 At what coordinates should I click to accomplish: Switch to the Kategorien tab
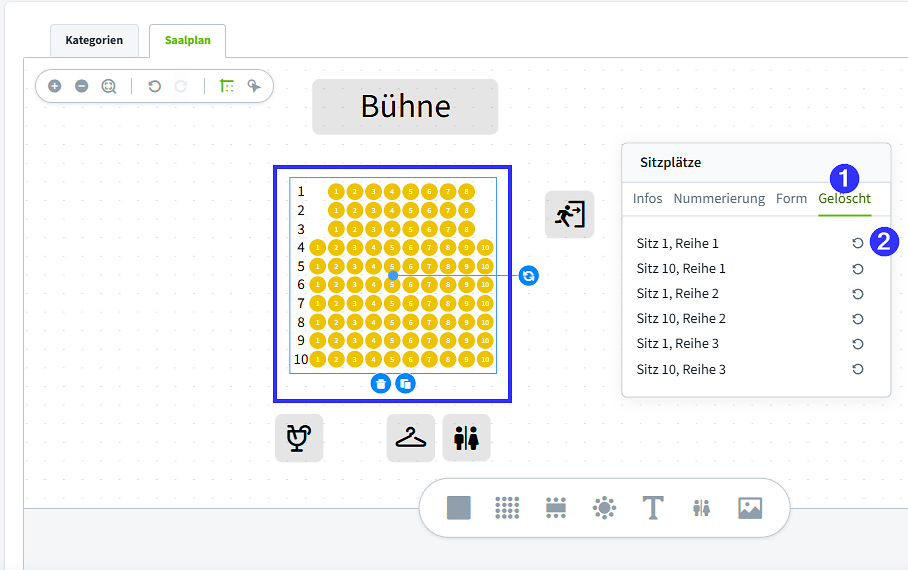click(94, 41)
